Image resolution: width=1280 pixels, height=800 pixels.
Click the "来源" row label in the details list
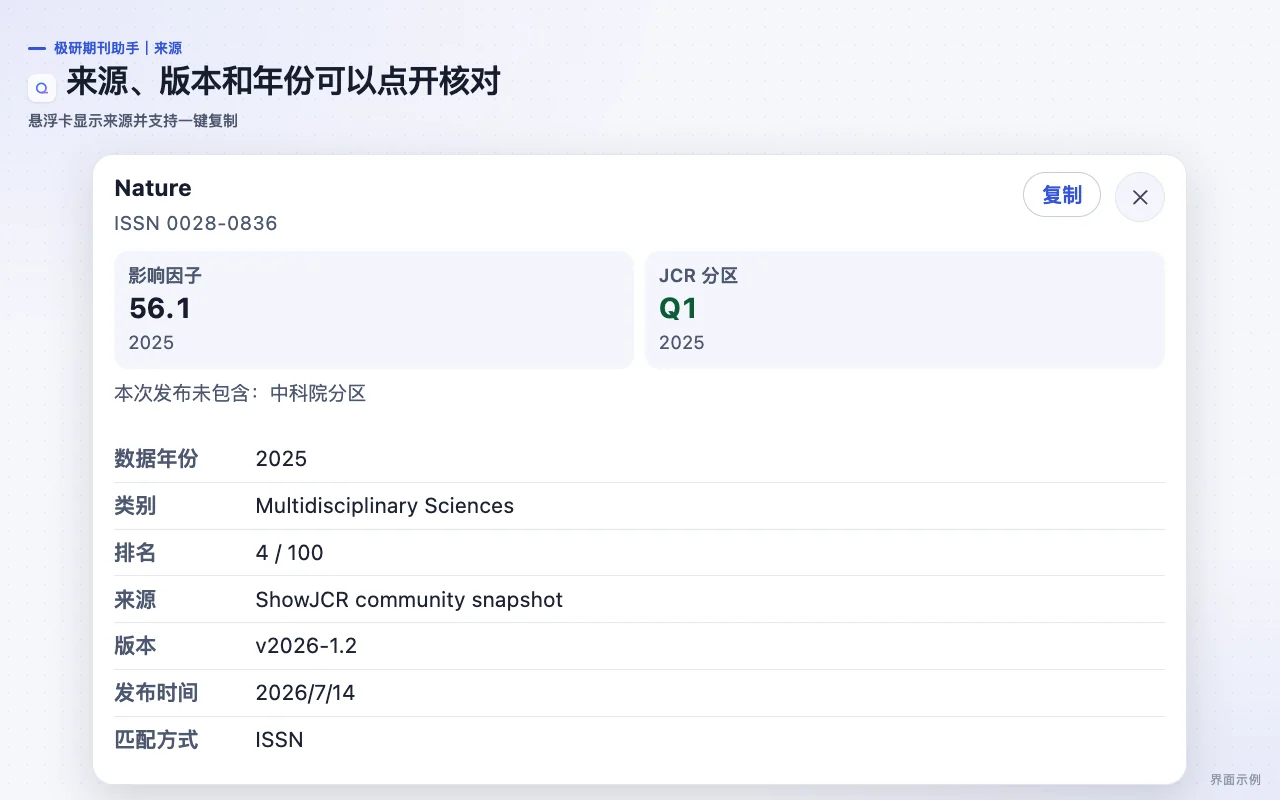135,600
